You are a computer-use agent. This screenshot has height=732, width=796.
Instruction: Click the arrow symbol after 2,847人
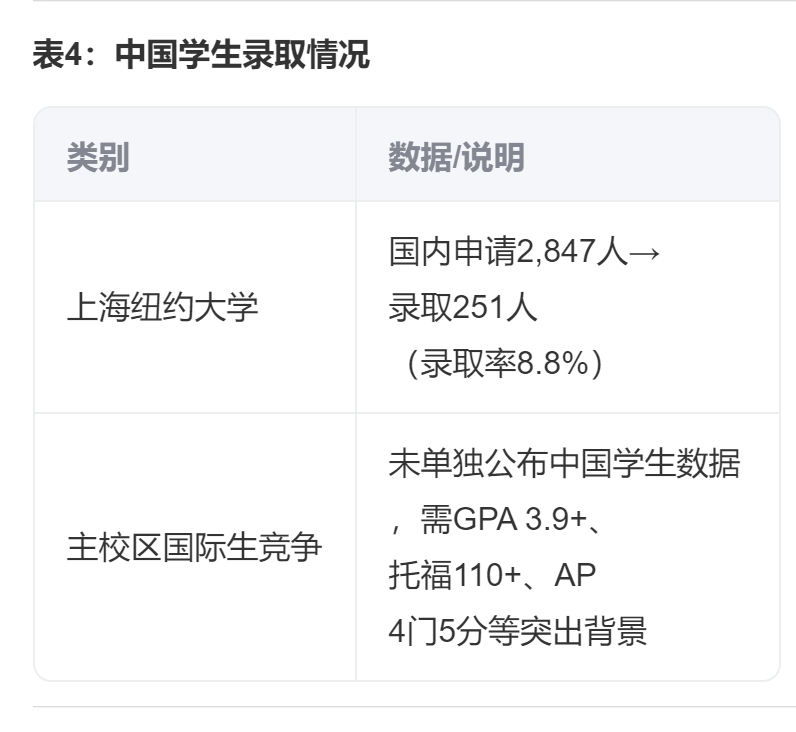point(645,252)
